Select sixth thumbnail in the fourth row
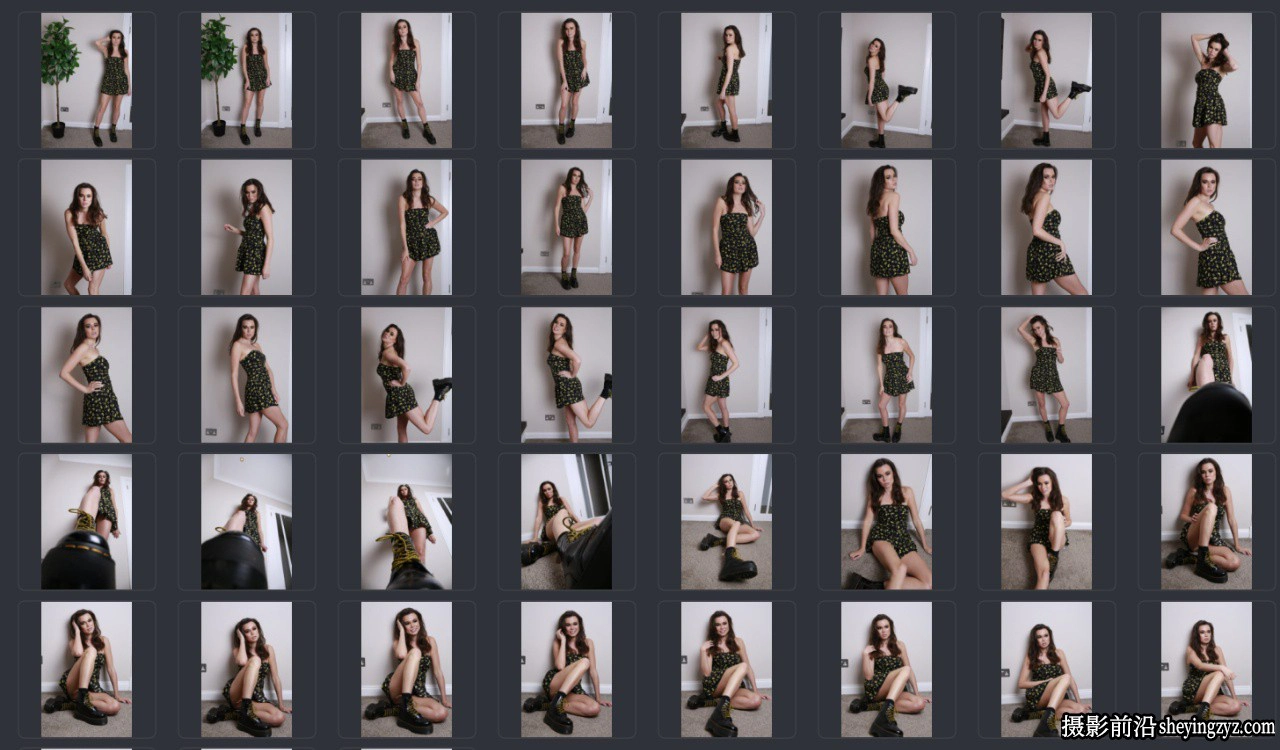 886,521
